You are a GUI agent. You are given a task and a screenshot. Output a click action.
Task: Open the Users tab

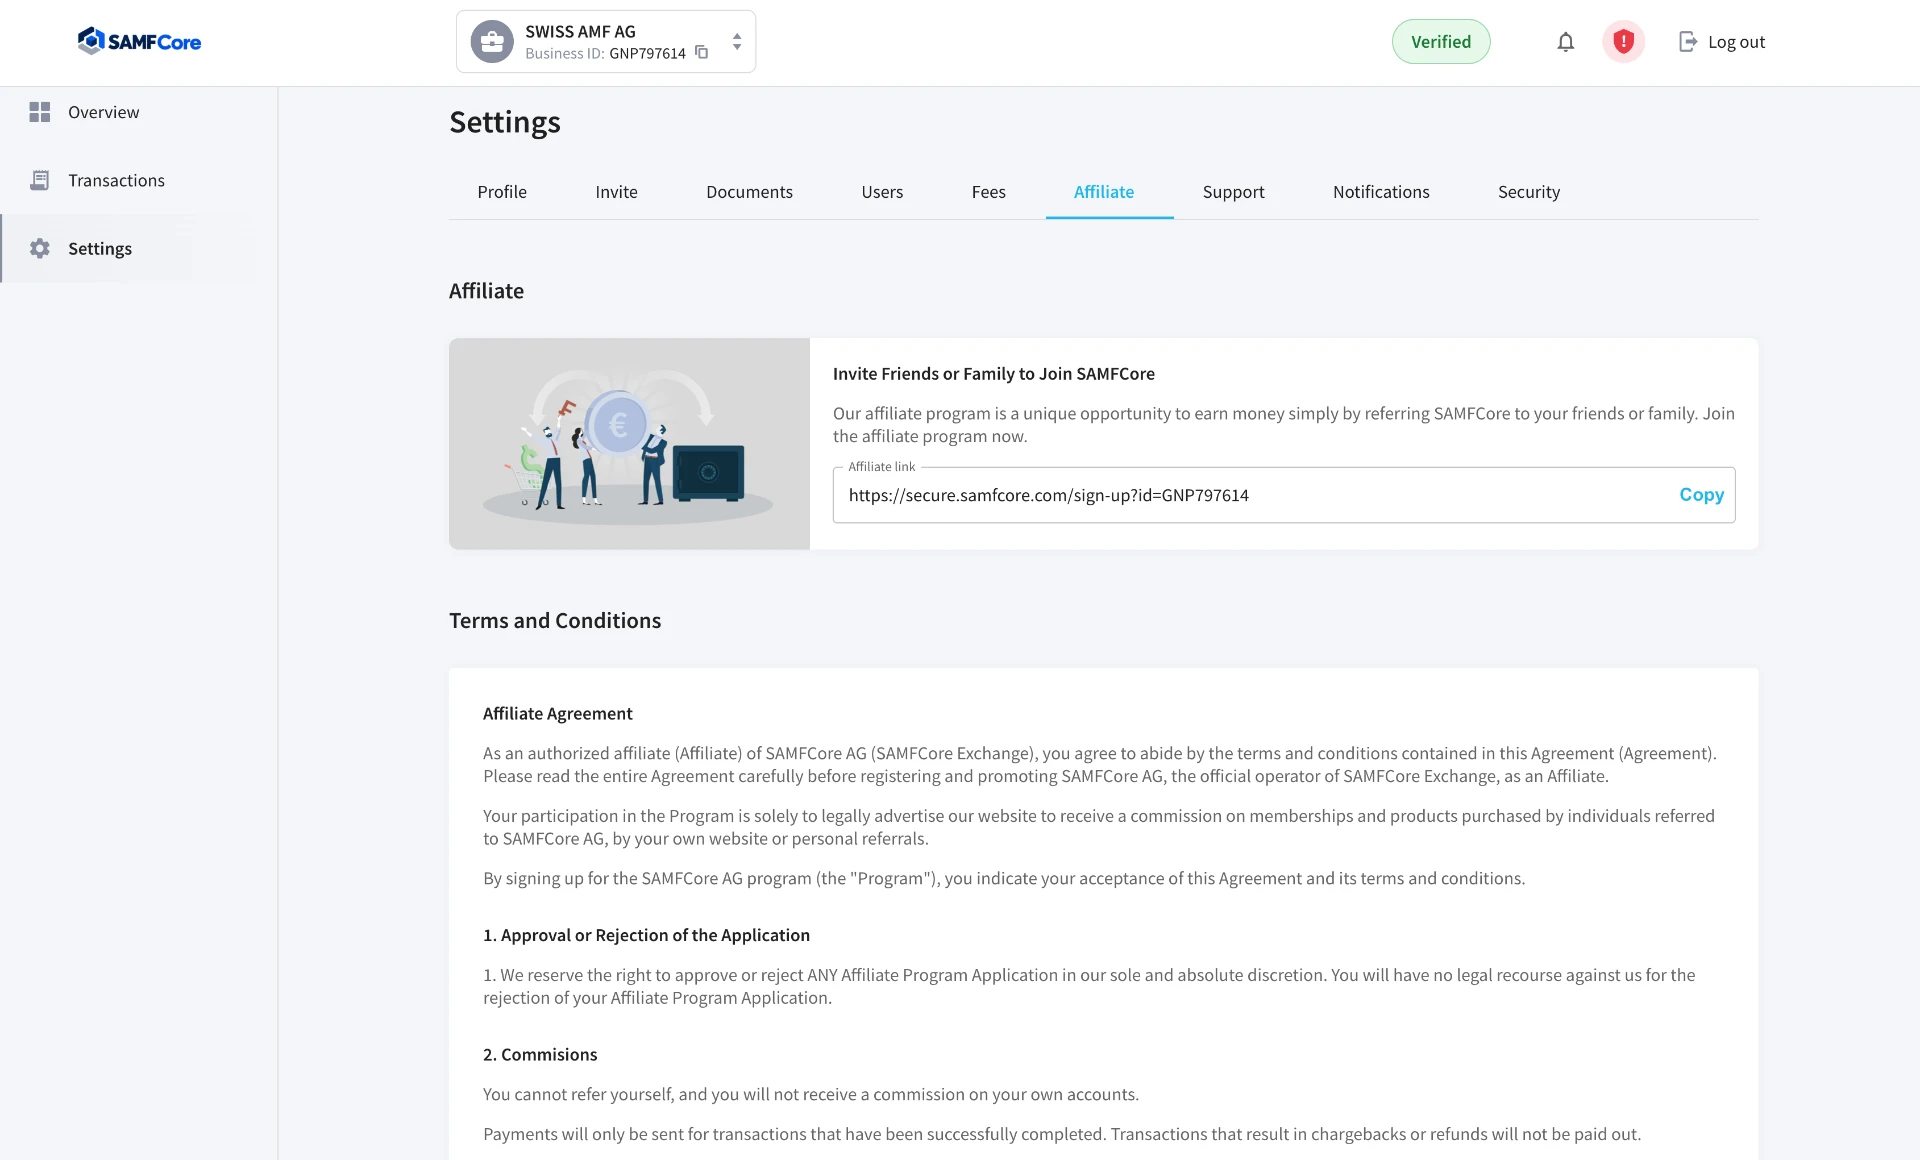pos(882,192)
